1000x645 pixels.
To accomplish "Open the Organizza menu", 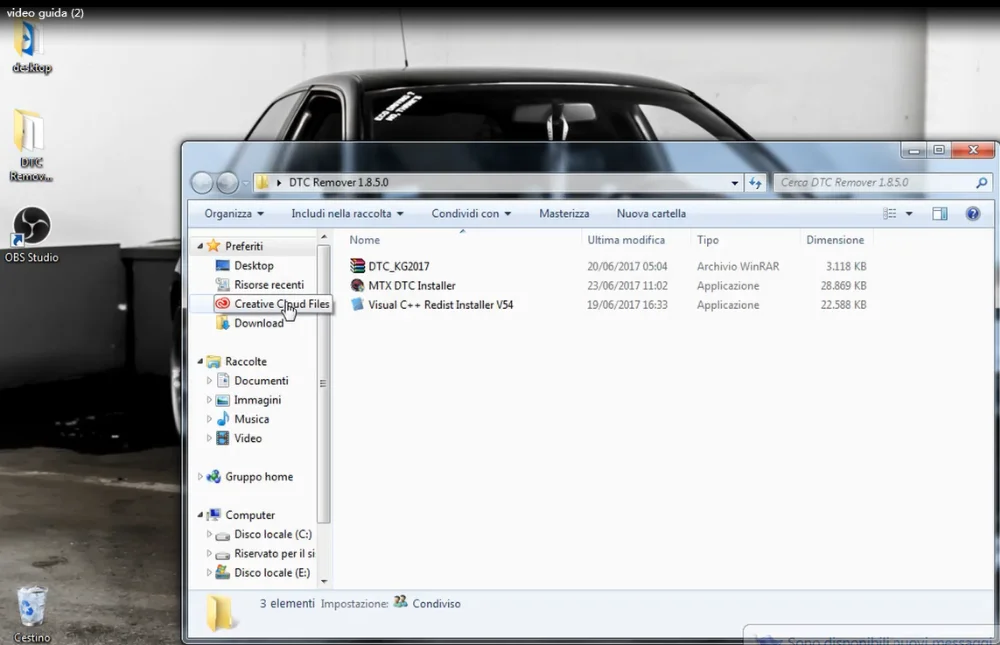I will pyautogui.click(x=233, y=214).
